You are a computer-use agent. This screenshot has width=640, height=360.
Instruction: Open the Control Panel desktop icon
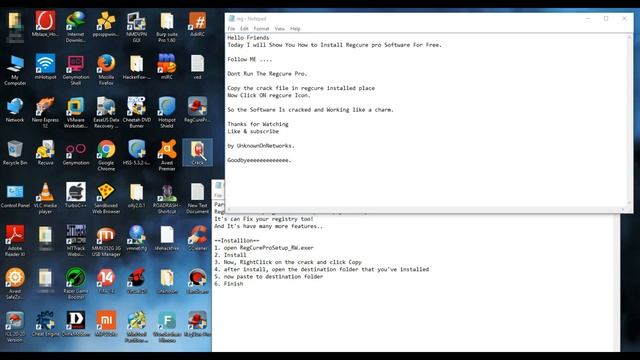point(15,196)
